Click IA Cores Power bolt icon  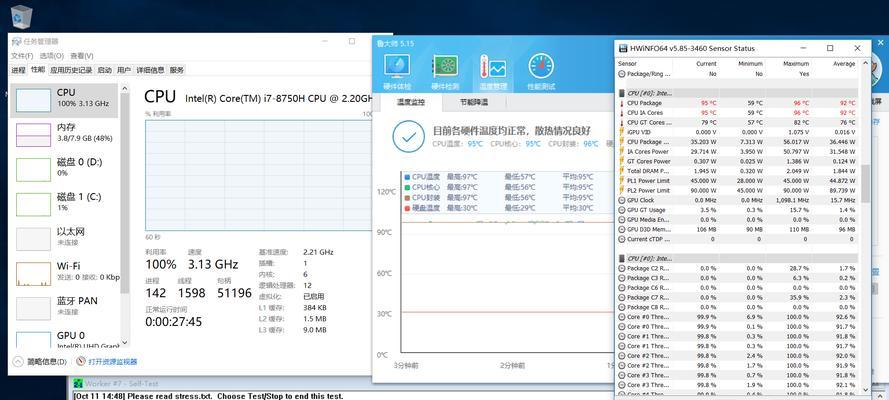(621, 152)
